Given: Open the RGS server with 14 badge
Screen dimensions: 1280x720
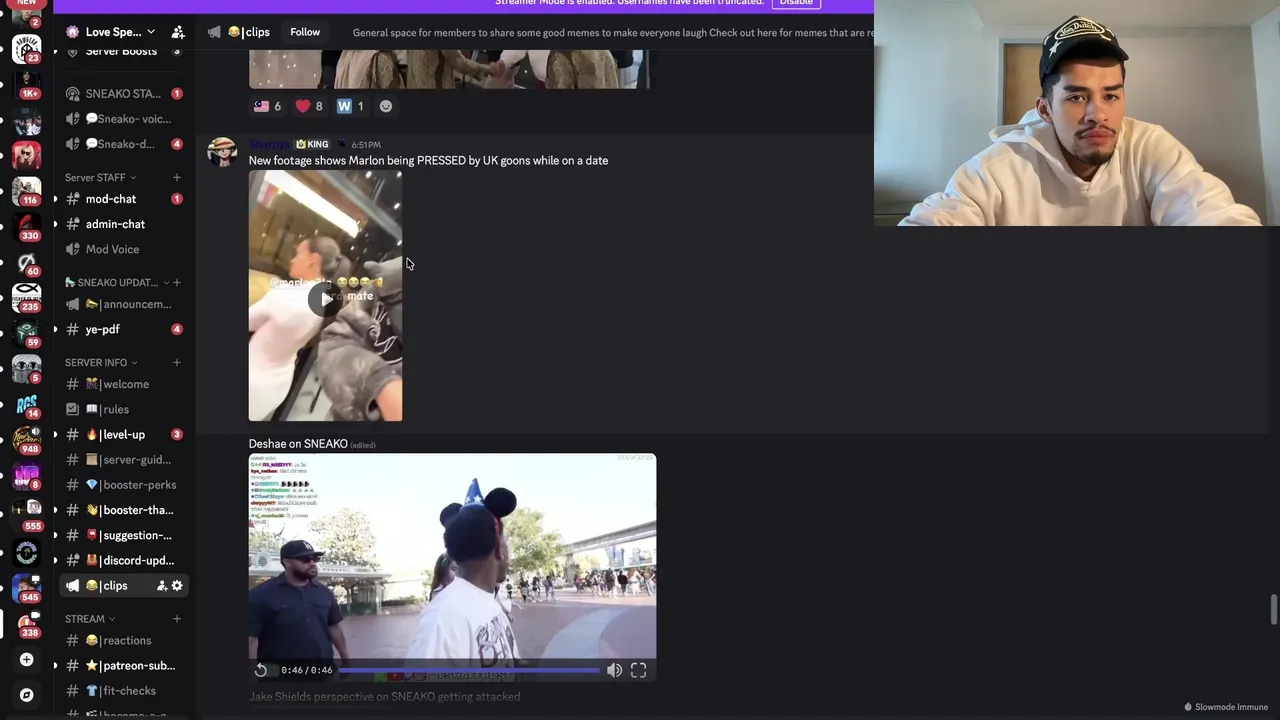Looking at the screenshot, I should tap(27, 404).
